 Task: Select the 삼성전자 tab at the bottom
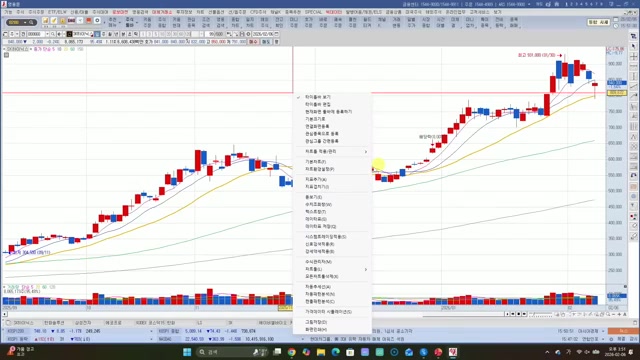83,323
